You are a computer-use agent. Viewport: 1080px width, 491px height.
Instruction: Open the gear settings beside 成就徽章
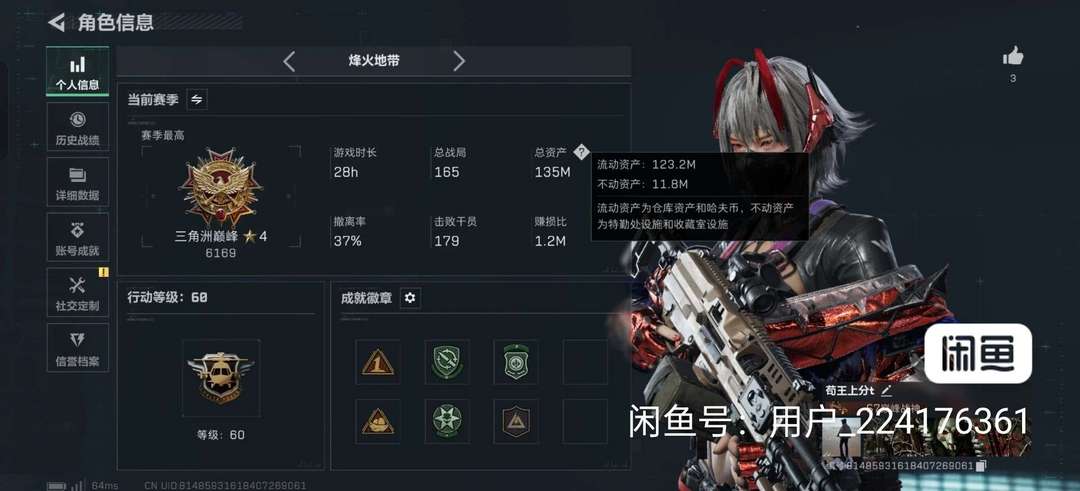pos(411,298)
